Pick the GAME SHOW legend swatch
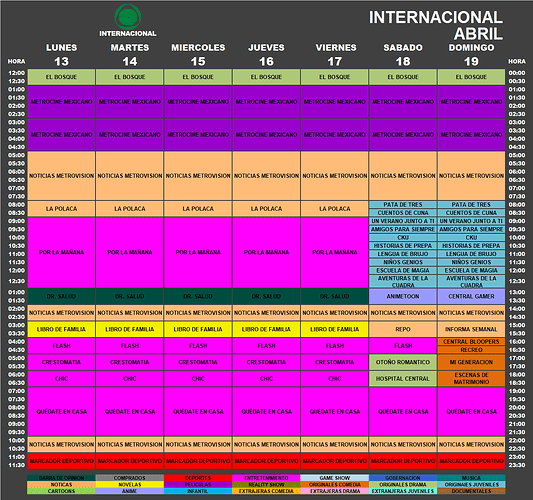 [334, 478]
